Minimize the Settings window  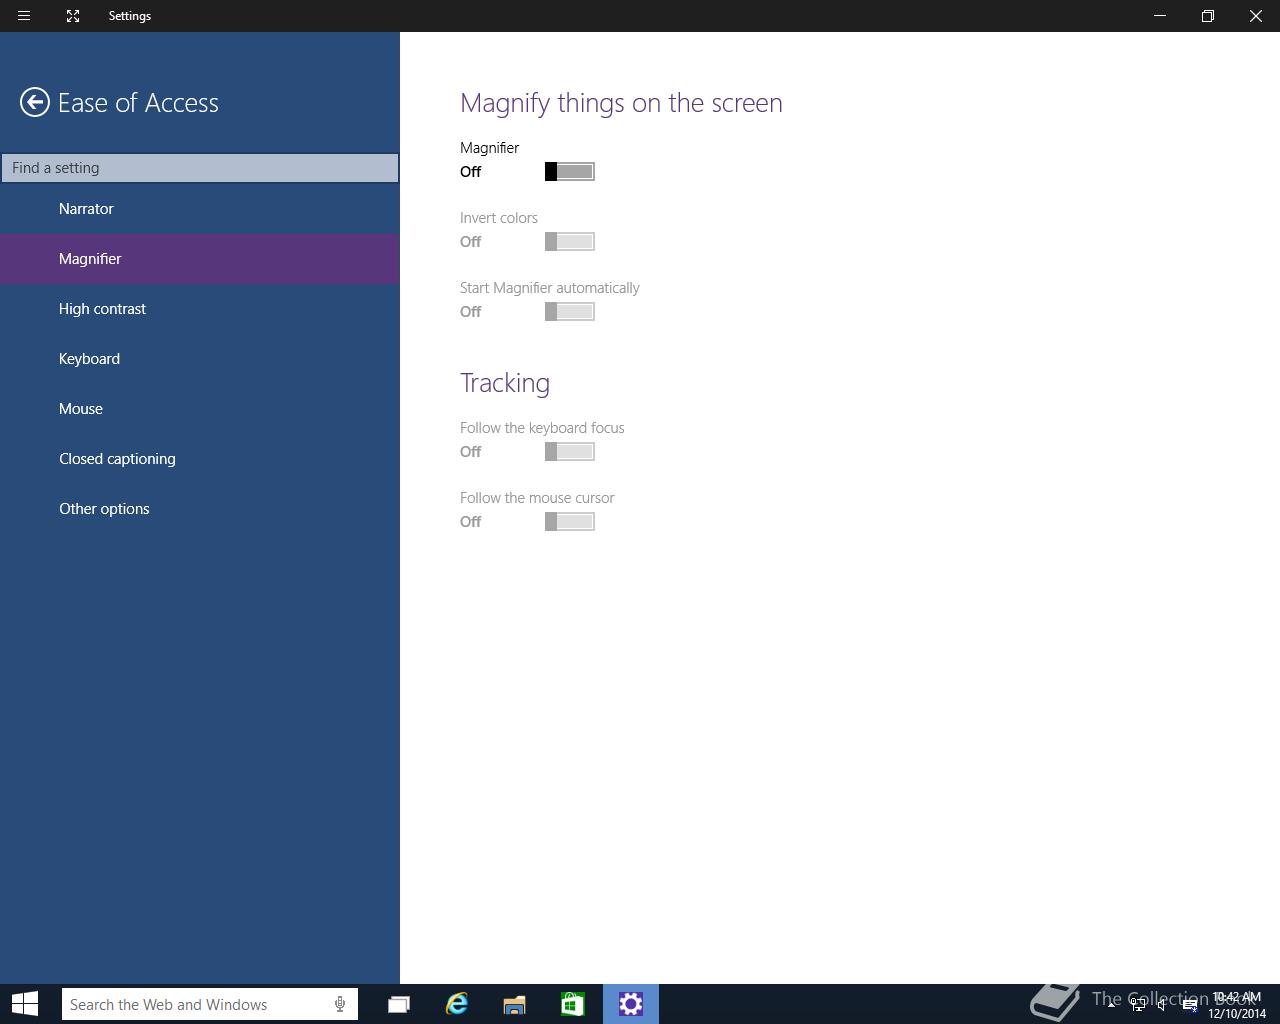(x=1160, y=16)
